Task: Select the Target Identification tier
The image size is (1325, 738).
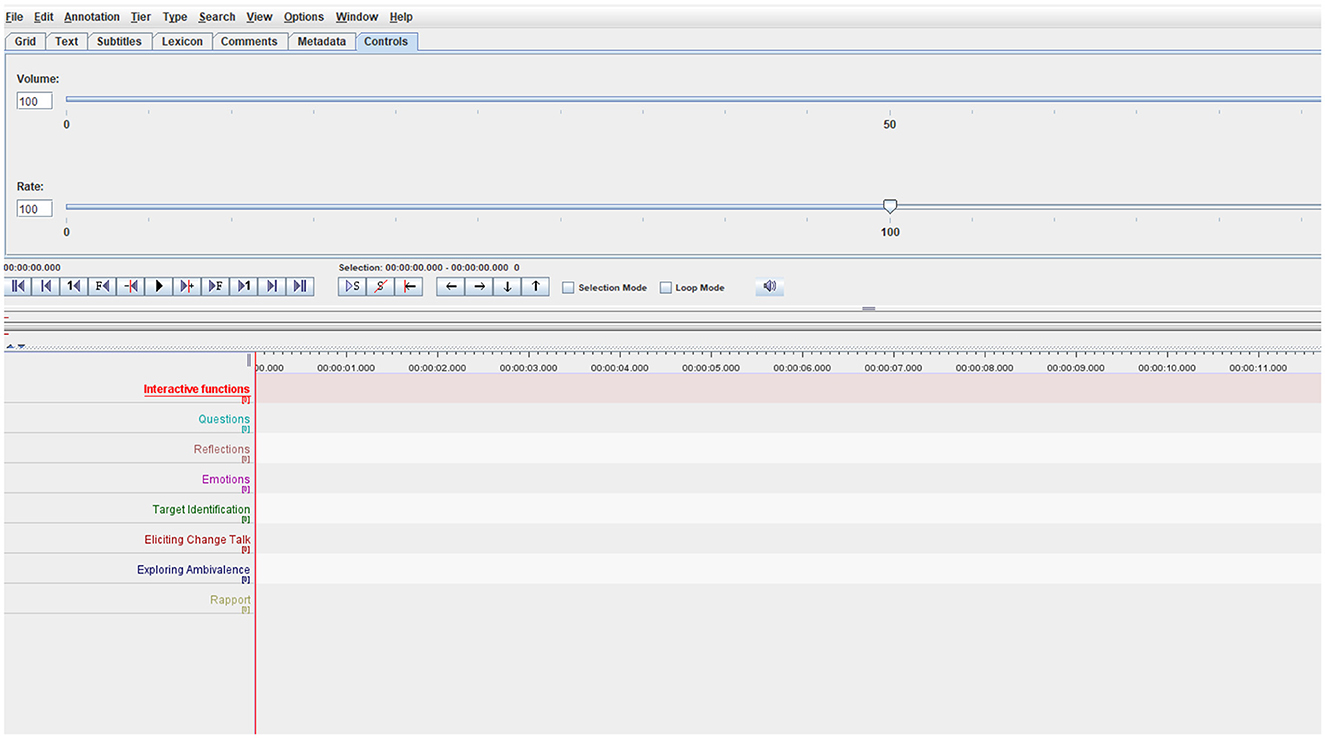Action: [x=201, y=509]
